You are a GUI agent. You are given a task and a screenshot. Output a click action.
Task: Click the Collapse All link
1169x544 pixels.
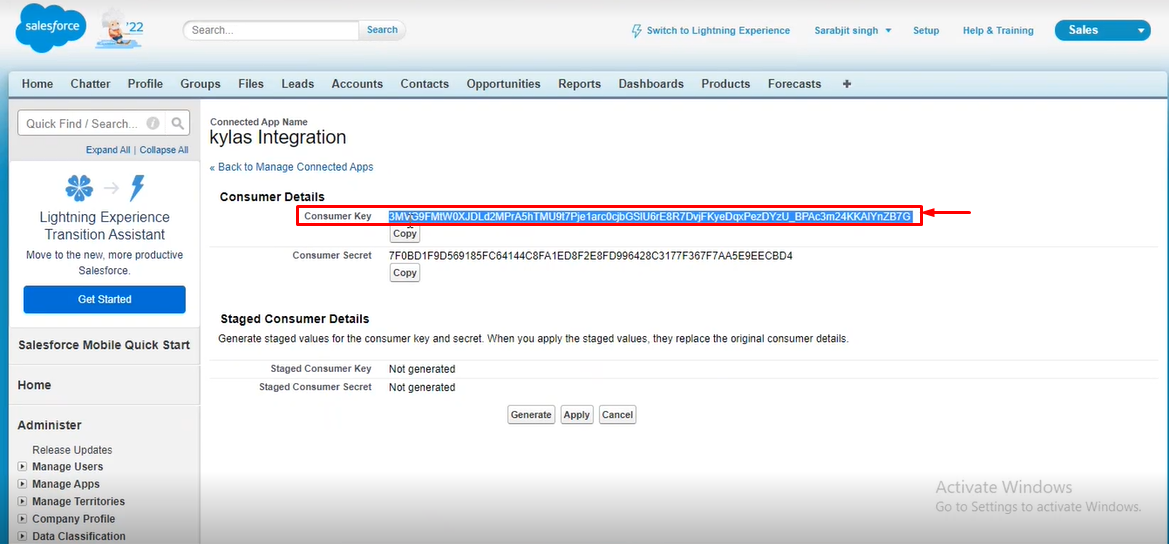tap(164, 150)
